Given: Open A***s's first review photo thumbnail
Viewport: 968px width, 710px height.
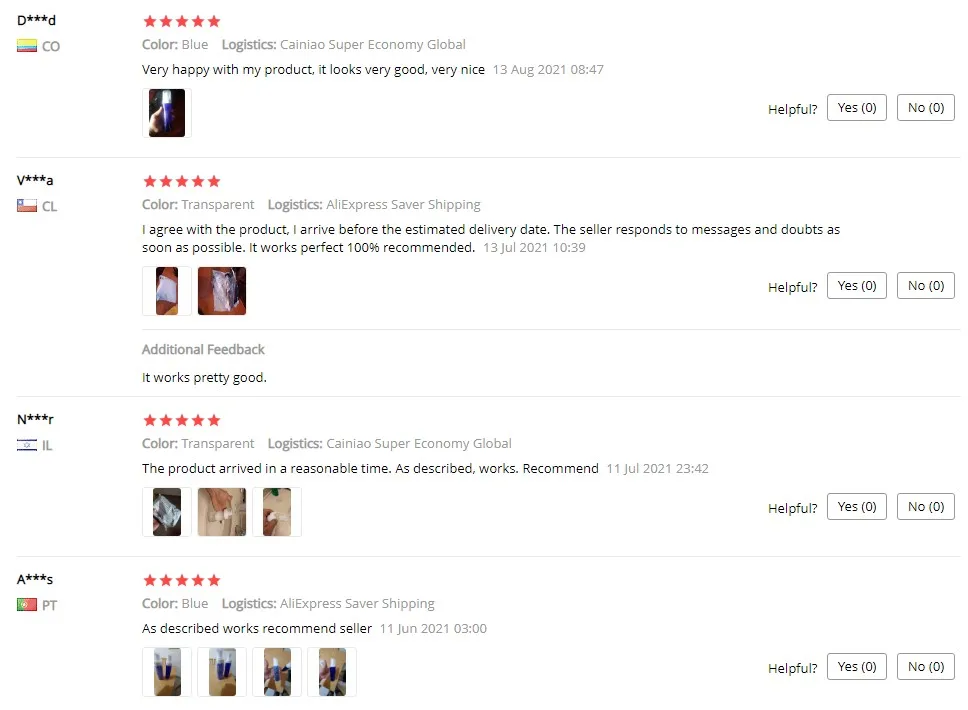Looking at the screenshot, I should click(x=167, y=672).
